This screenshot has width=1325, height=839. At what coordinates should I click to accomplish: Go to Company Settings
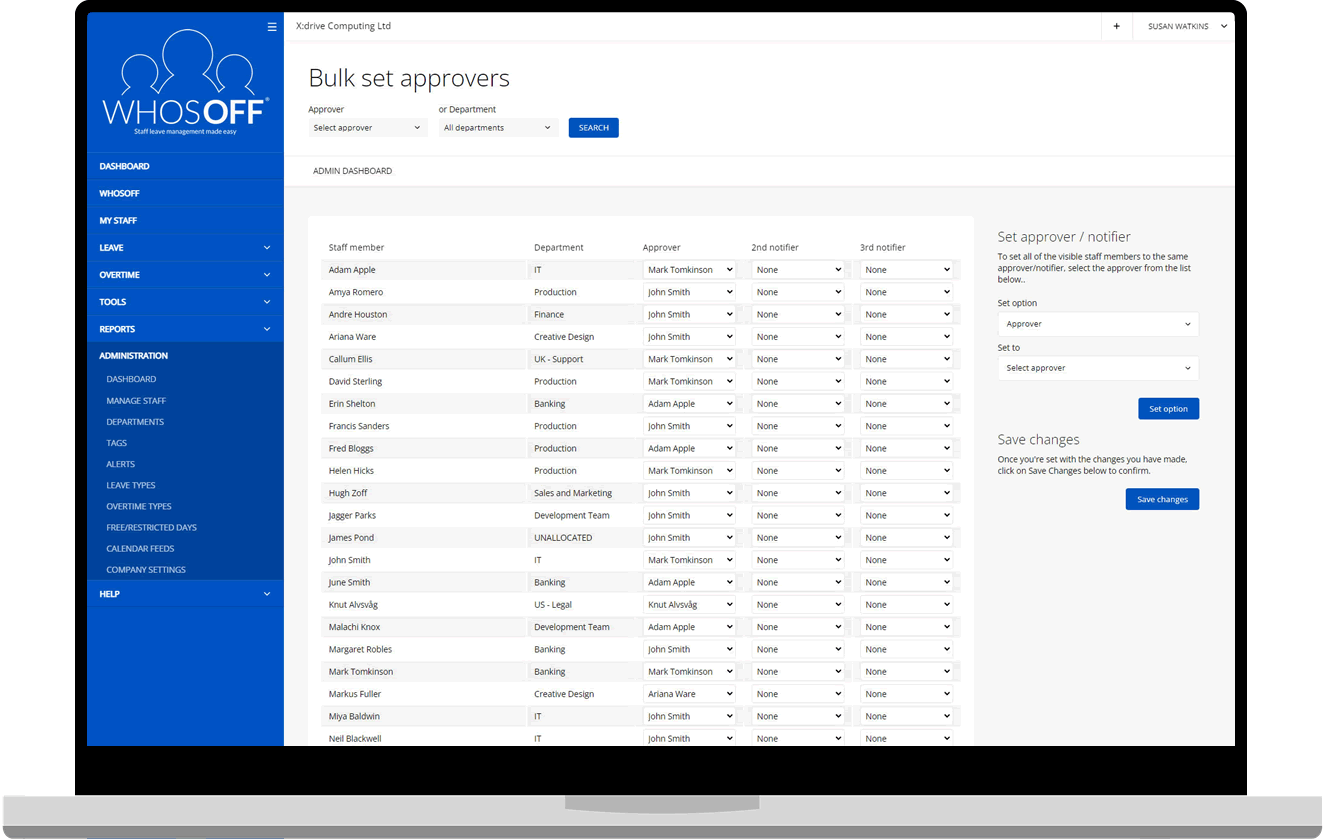tap(146, 570)
